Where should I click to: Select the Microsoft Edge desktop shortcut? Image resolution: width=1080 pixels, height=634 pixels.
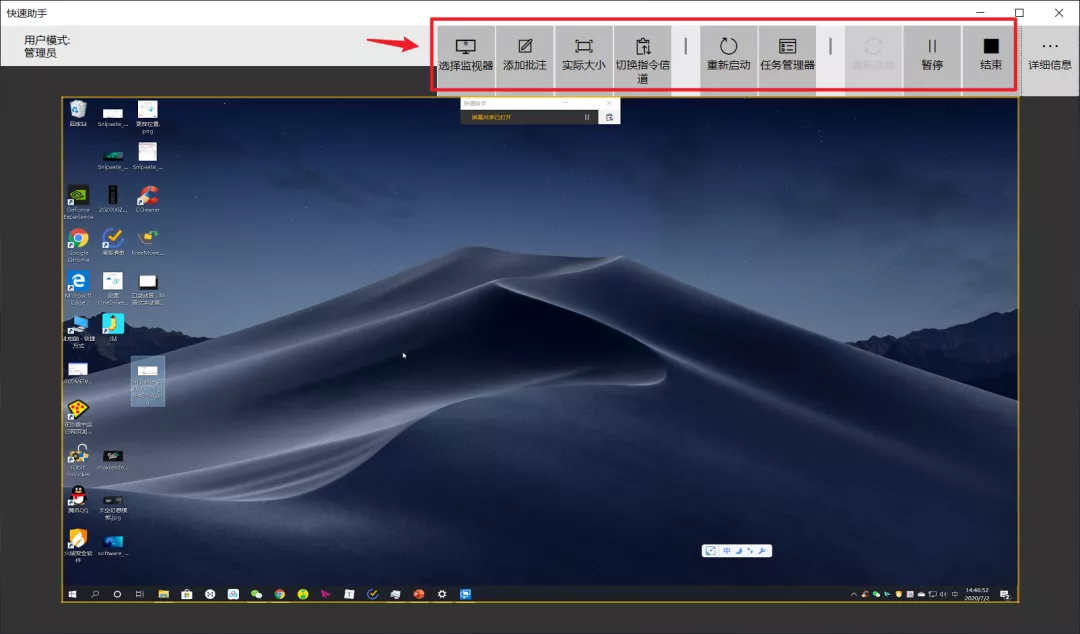pos(78,288)
